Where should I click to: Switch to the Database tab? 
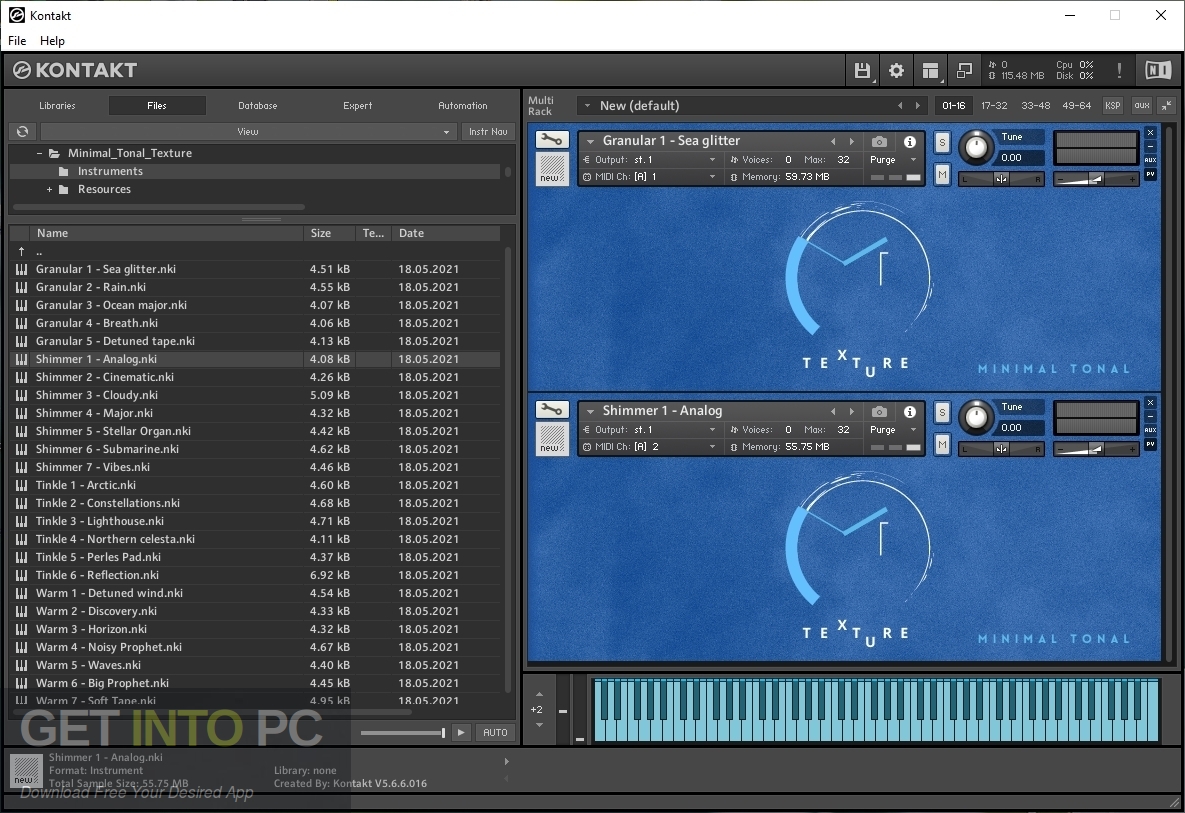click(x=258, y=106)
